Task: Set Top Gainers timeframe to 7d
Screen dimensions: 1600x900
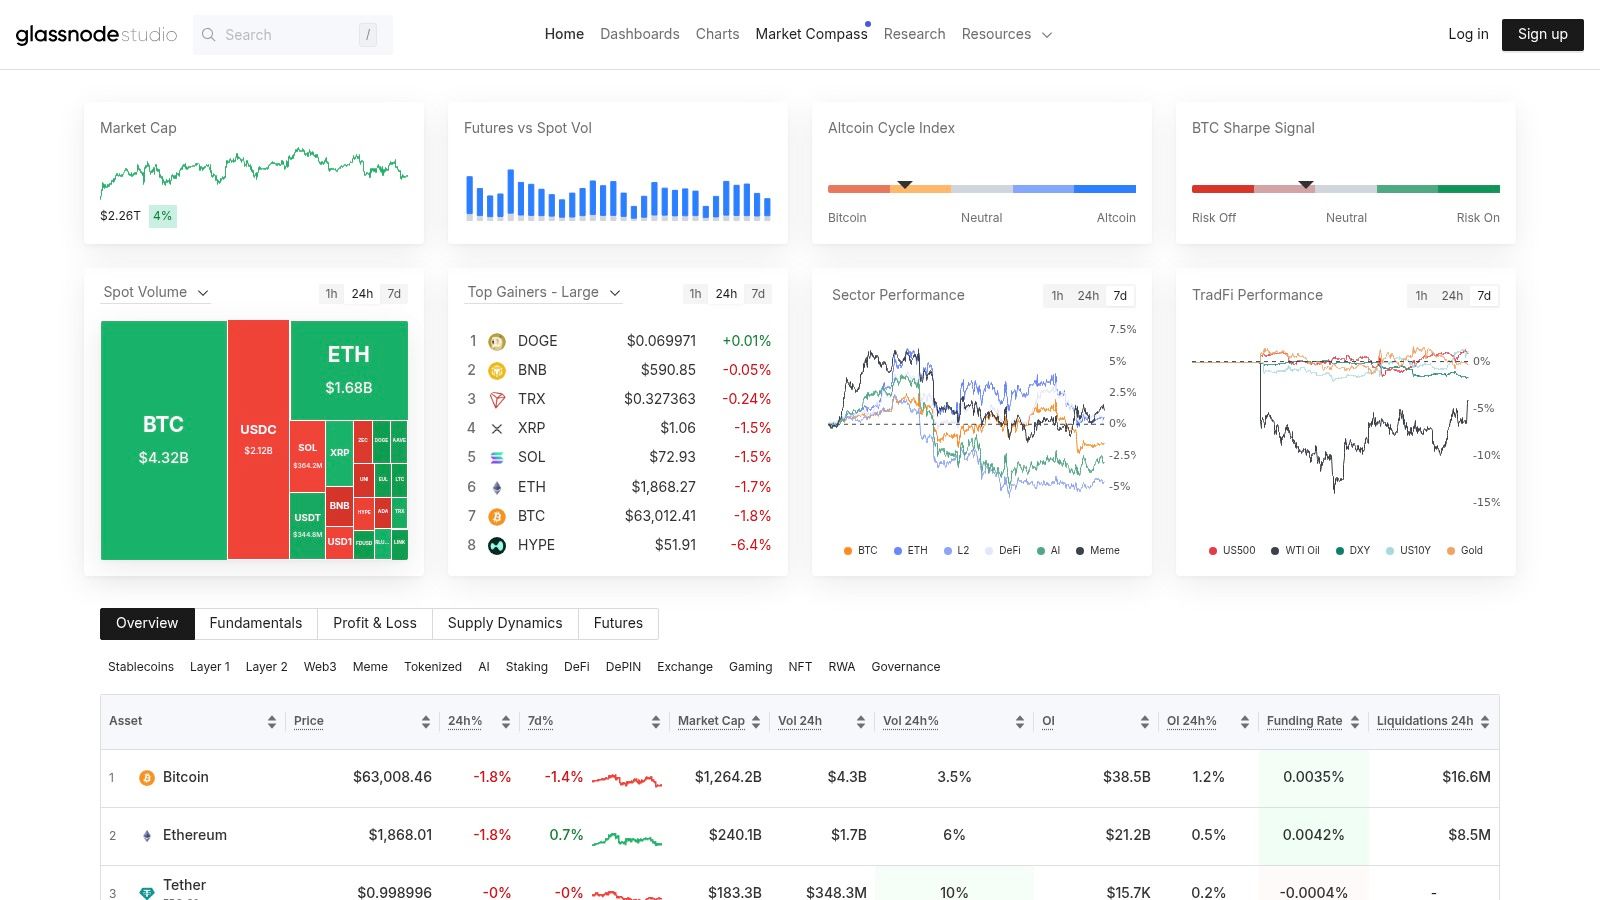Action: click(x=758, y=294)
